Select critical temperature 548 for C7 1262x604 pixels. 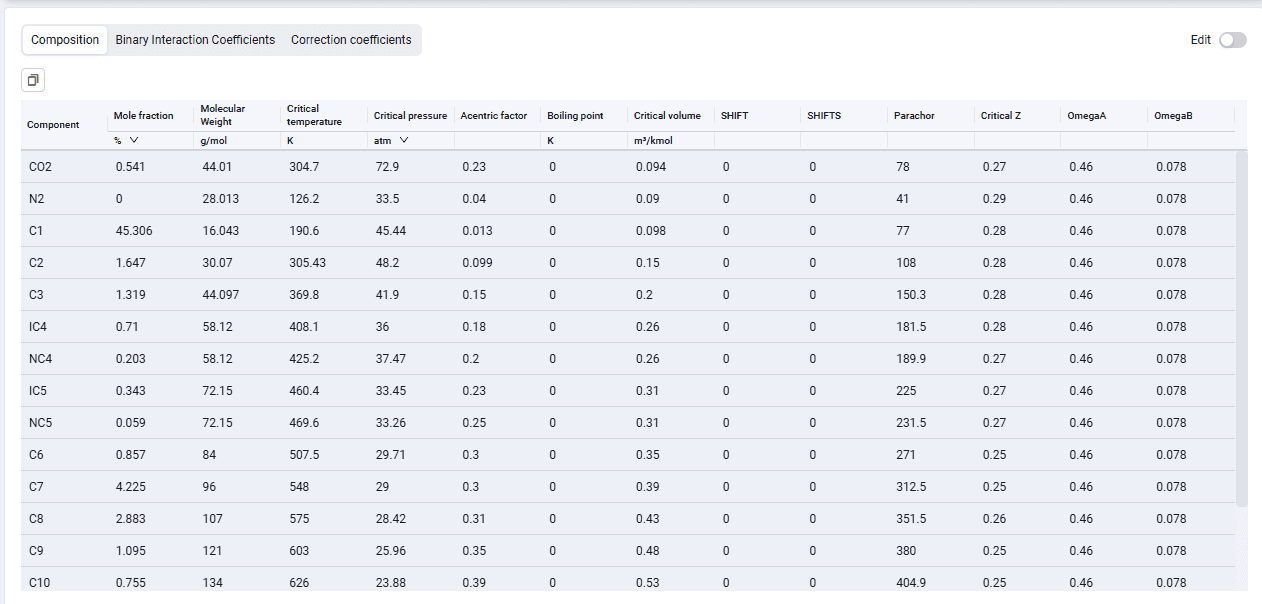[299, 487]
